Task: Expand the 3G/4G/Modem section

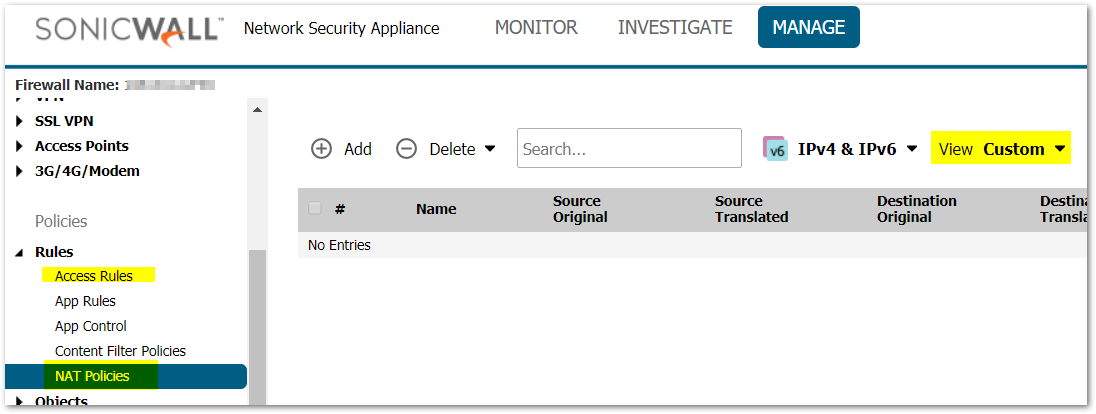Action: (22, 171)
